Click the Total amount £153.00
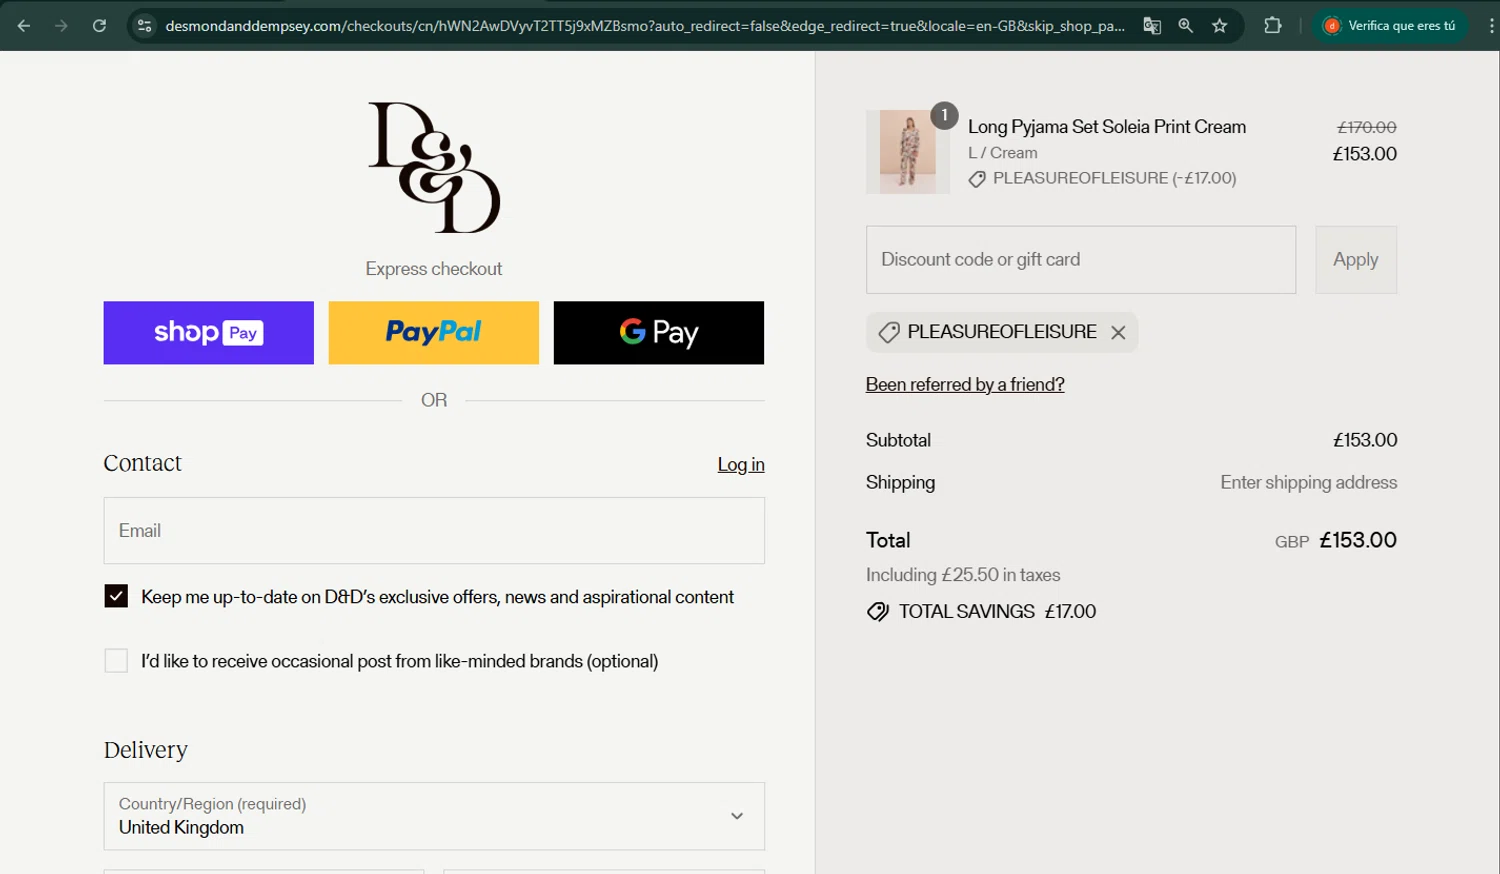Screen dimensions: 1500x874 (1358, 540)
